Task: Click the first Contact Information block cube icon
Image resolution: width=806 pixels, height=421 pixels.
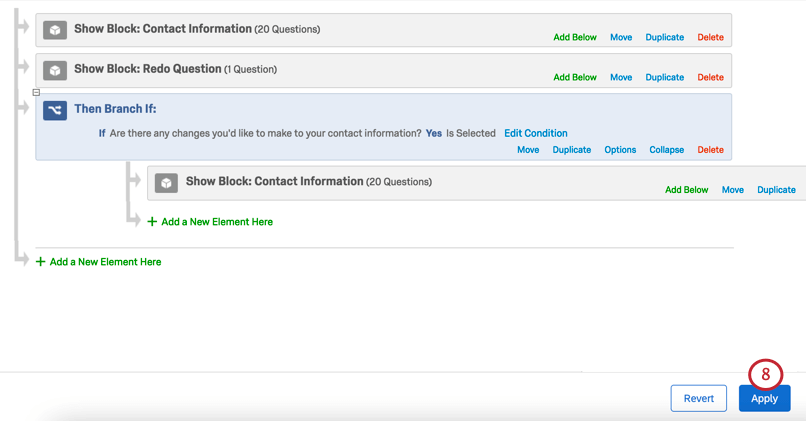Action: coord(55,30)
